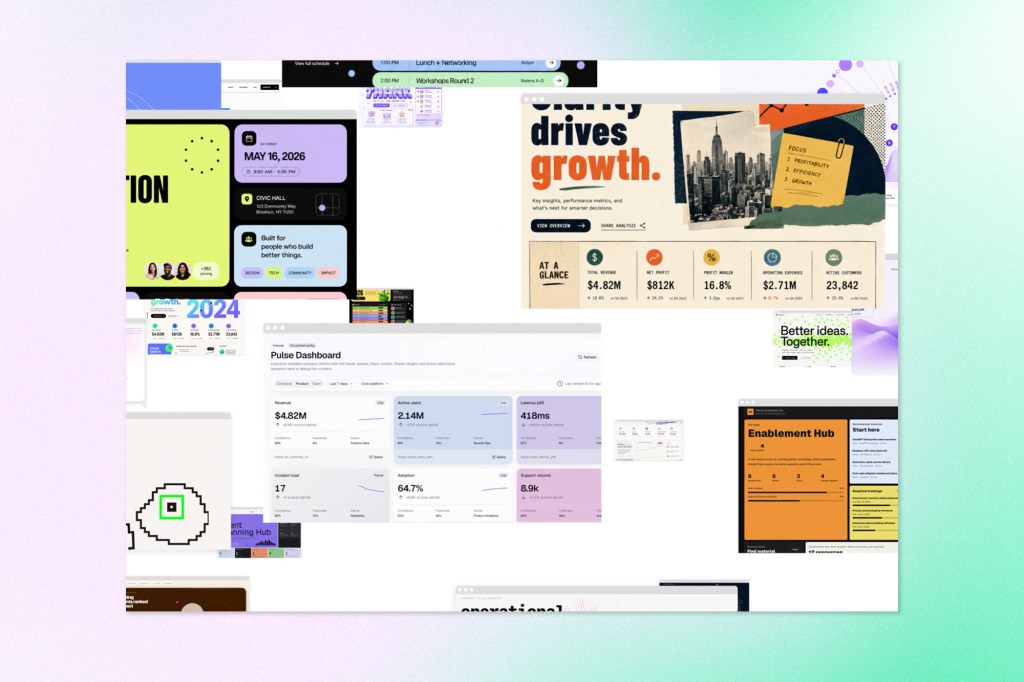1024x682 pixels.
Task: Click the share icon beside Share Analysis
Action: tap(643, 225)
